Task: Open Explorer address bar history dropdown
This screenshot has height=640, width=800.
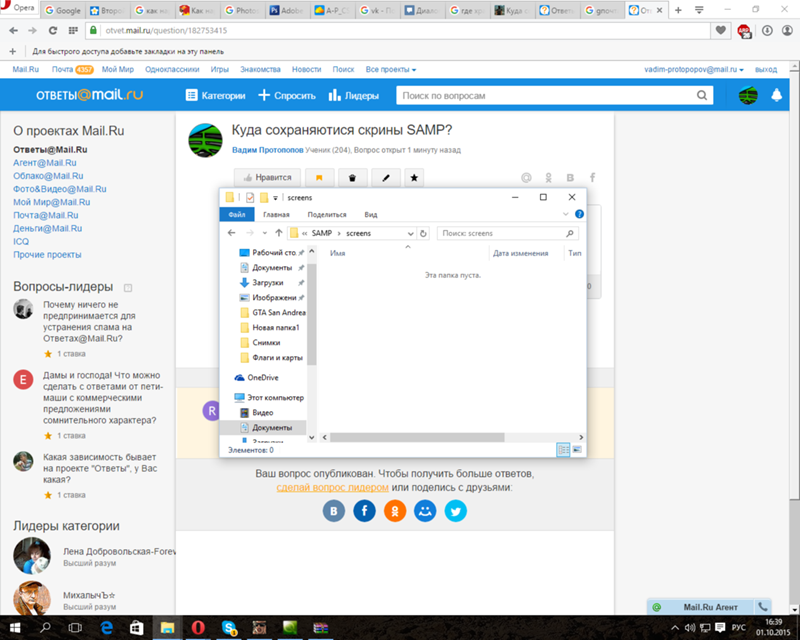Action: 410,233
